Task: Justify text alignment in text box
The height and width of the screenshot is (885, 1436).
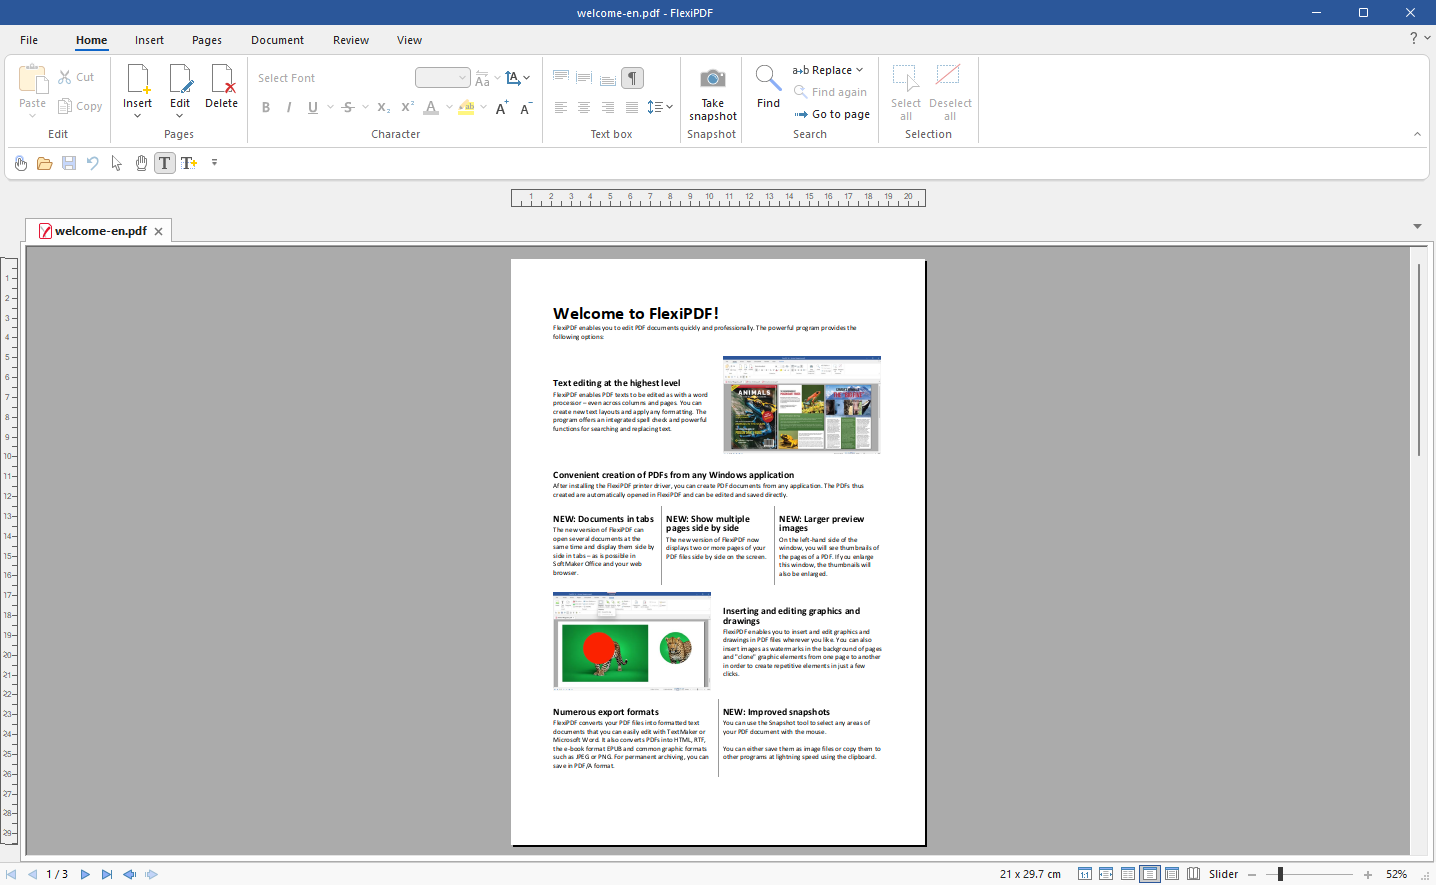Action: coord(632,107)
